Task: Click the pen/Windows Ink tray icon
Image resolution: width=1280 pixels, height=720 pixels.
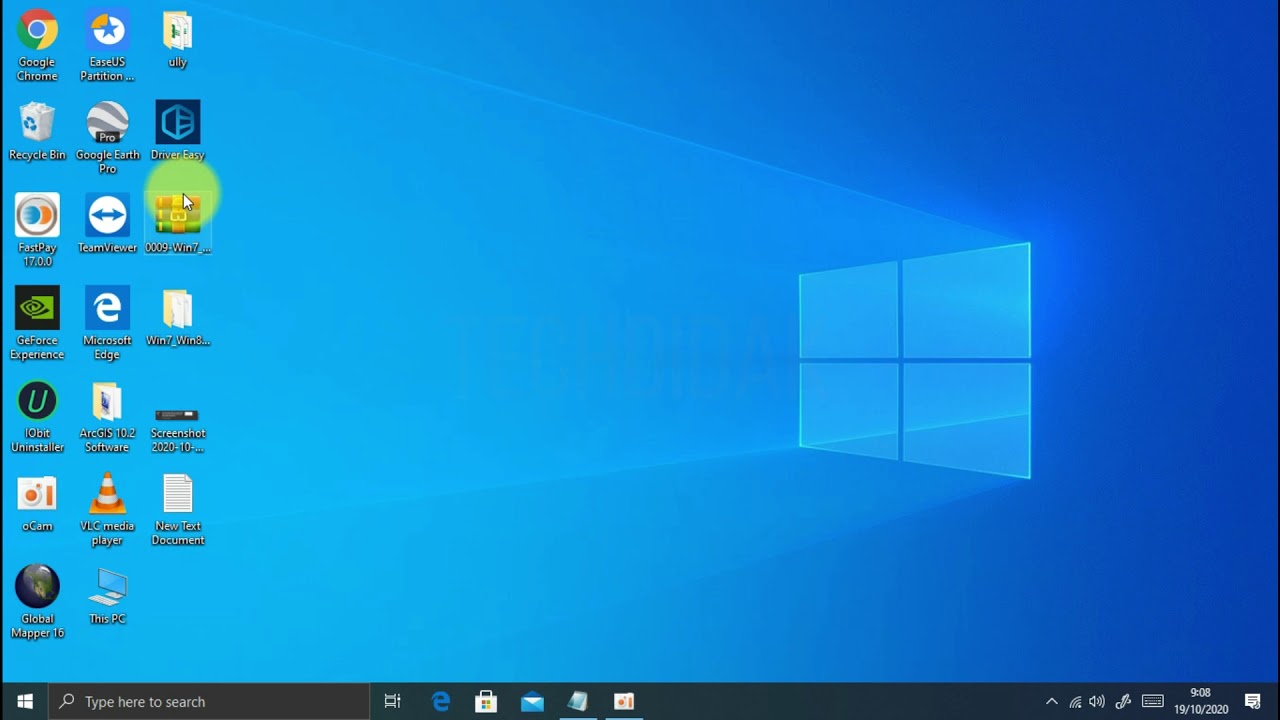Action: click(1123, 701)
